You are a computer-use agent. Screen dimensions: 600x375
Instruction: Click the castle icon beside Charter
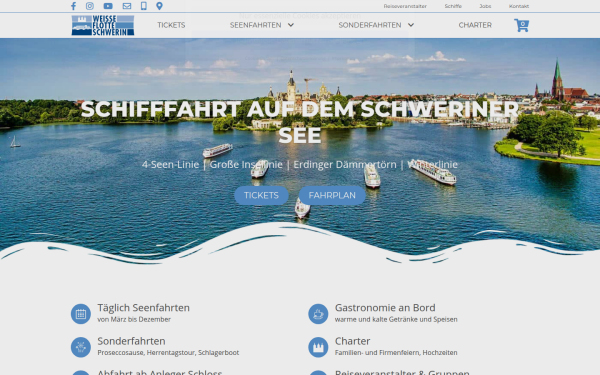[x=318, y=347]
